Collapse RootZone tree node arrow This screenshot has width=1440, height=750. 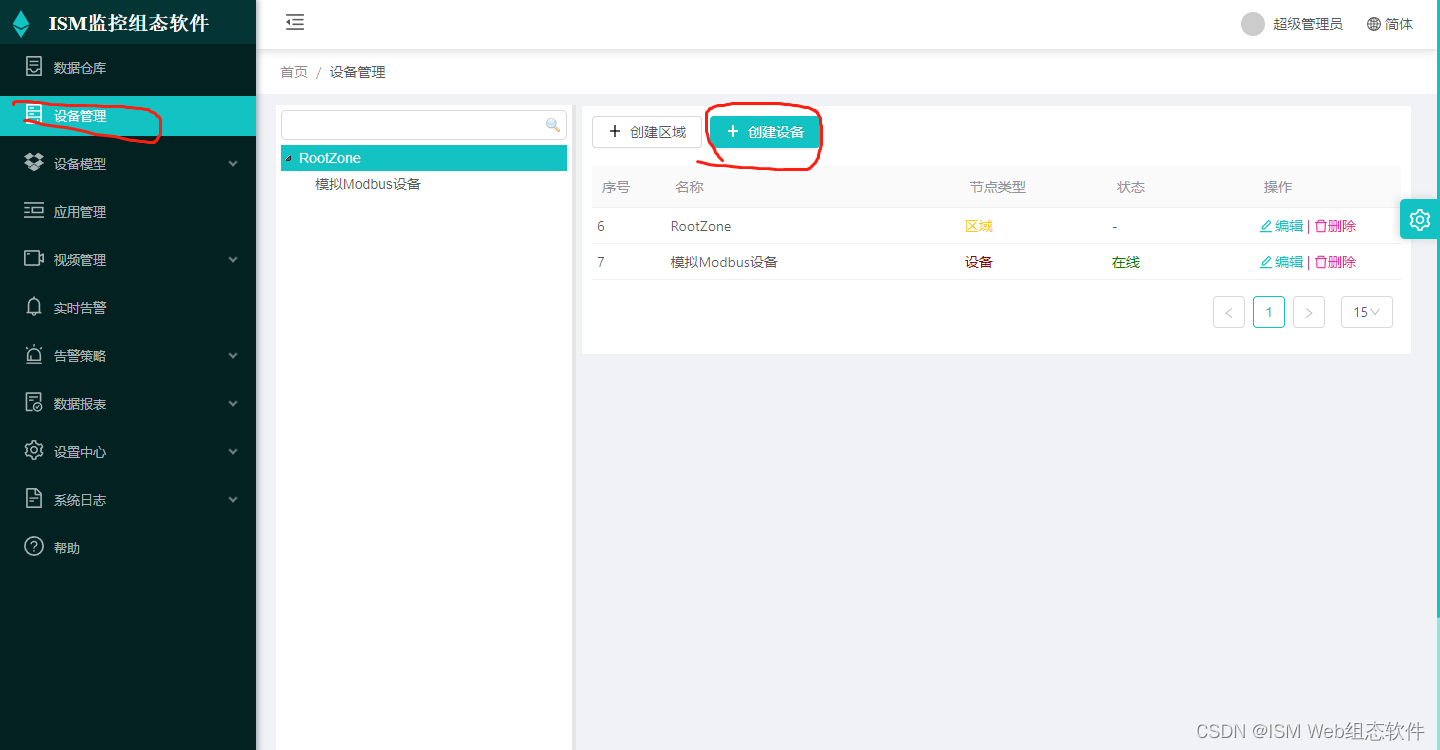coord(289,158)
